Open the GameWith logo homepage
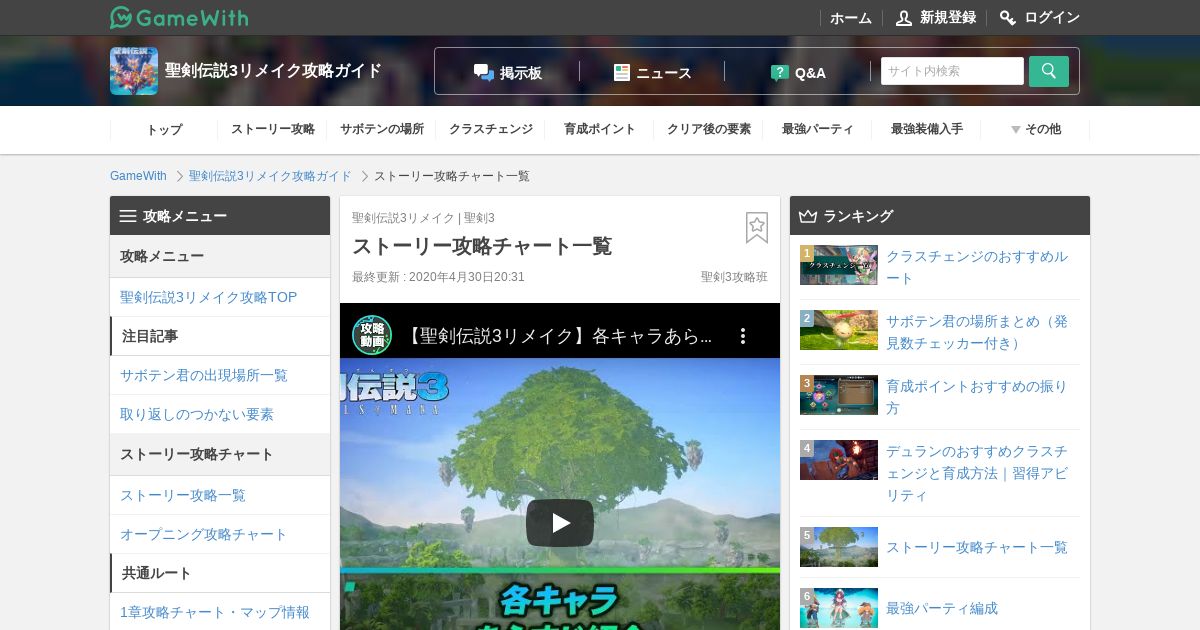1200x630 pixels. [x=179, y=17]
